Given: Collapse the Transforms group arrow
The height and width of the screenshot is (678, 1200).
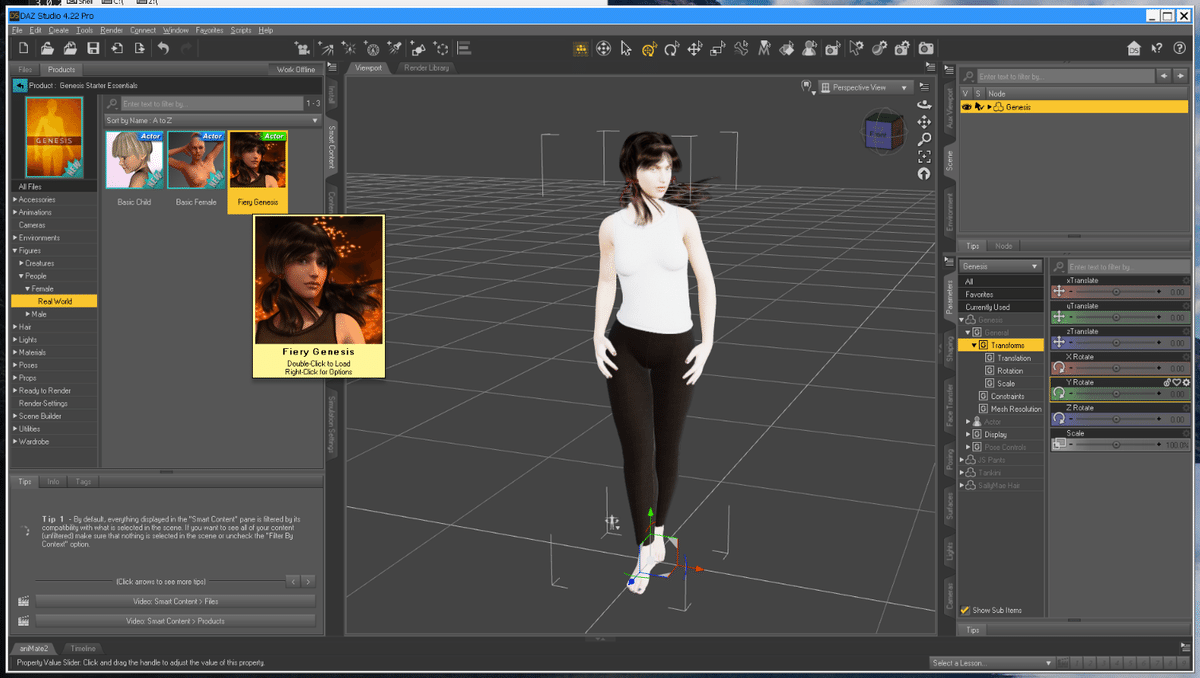Looking at the screenshot, I should [x=974, y=345].
